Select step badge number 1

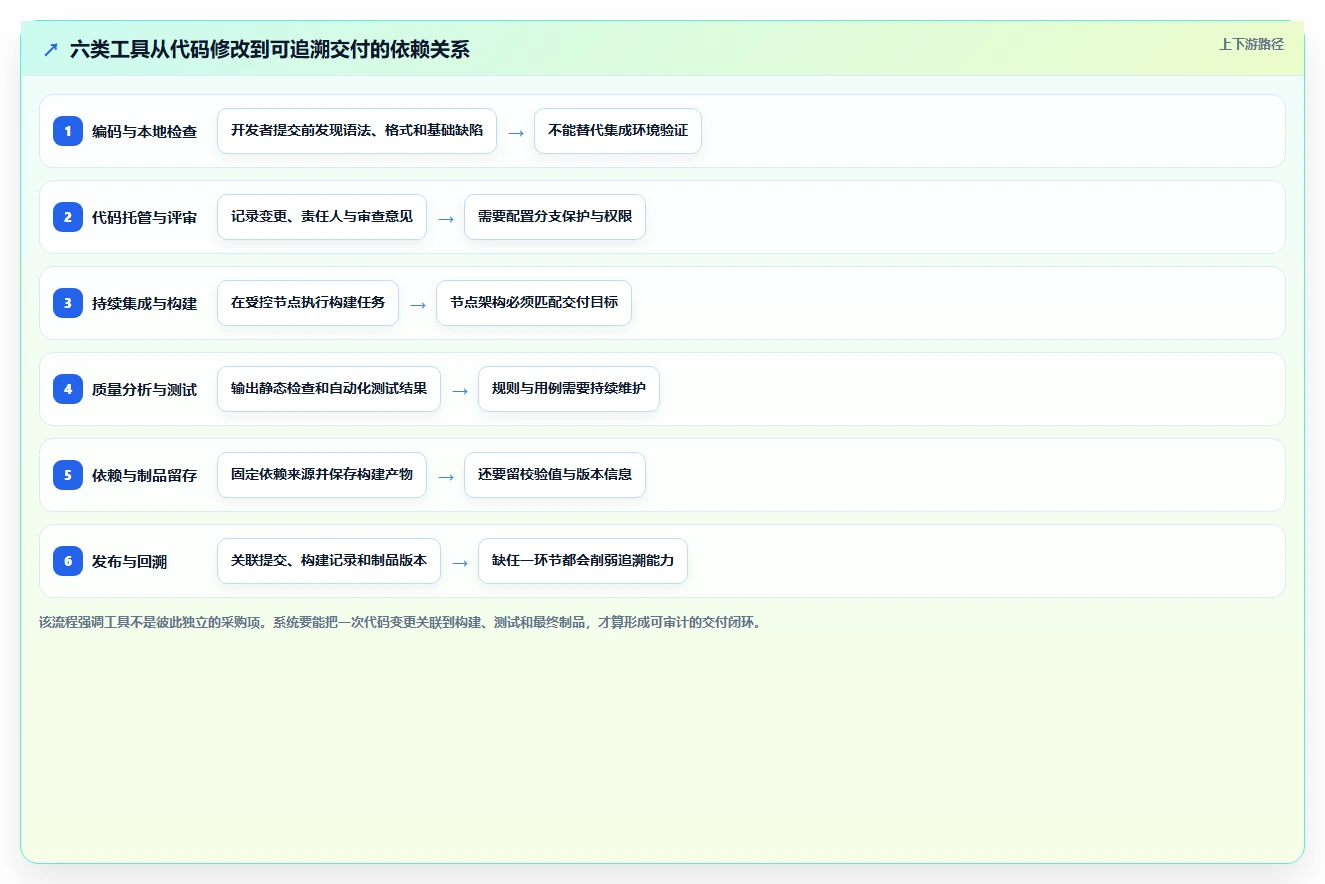point(68,131)
